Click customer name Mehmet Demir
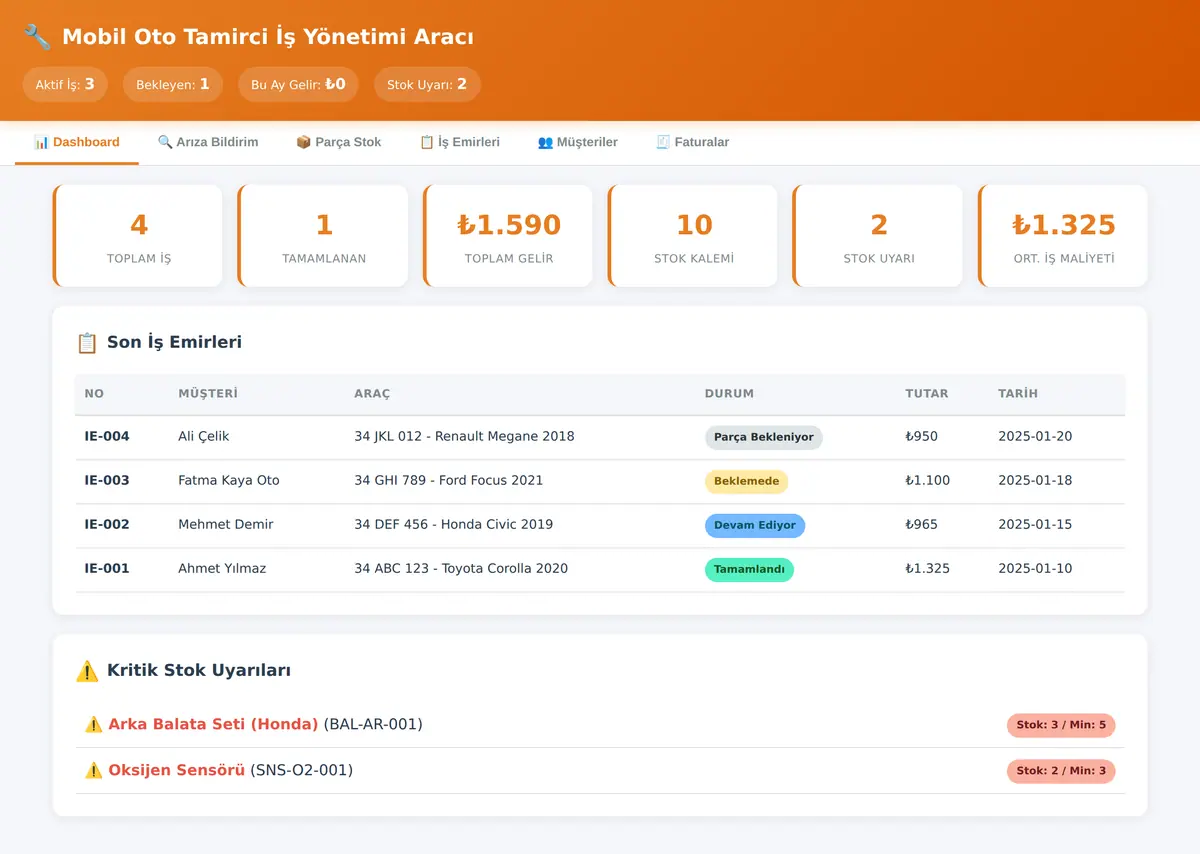Image resolution: width=1200 pixels, height=854 pixels. point(226,524)
